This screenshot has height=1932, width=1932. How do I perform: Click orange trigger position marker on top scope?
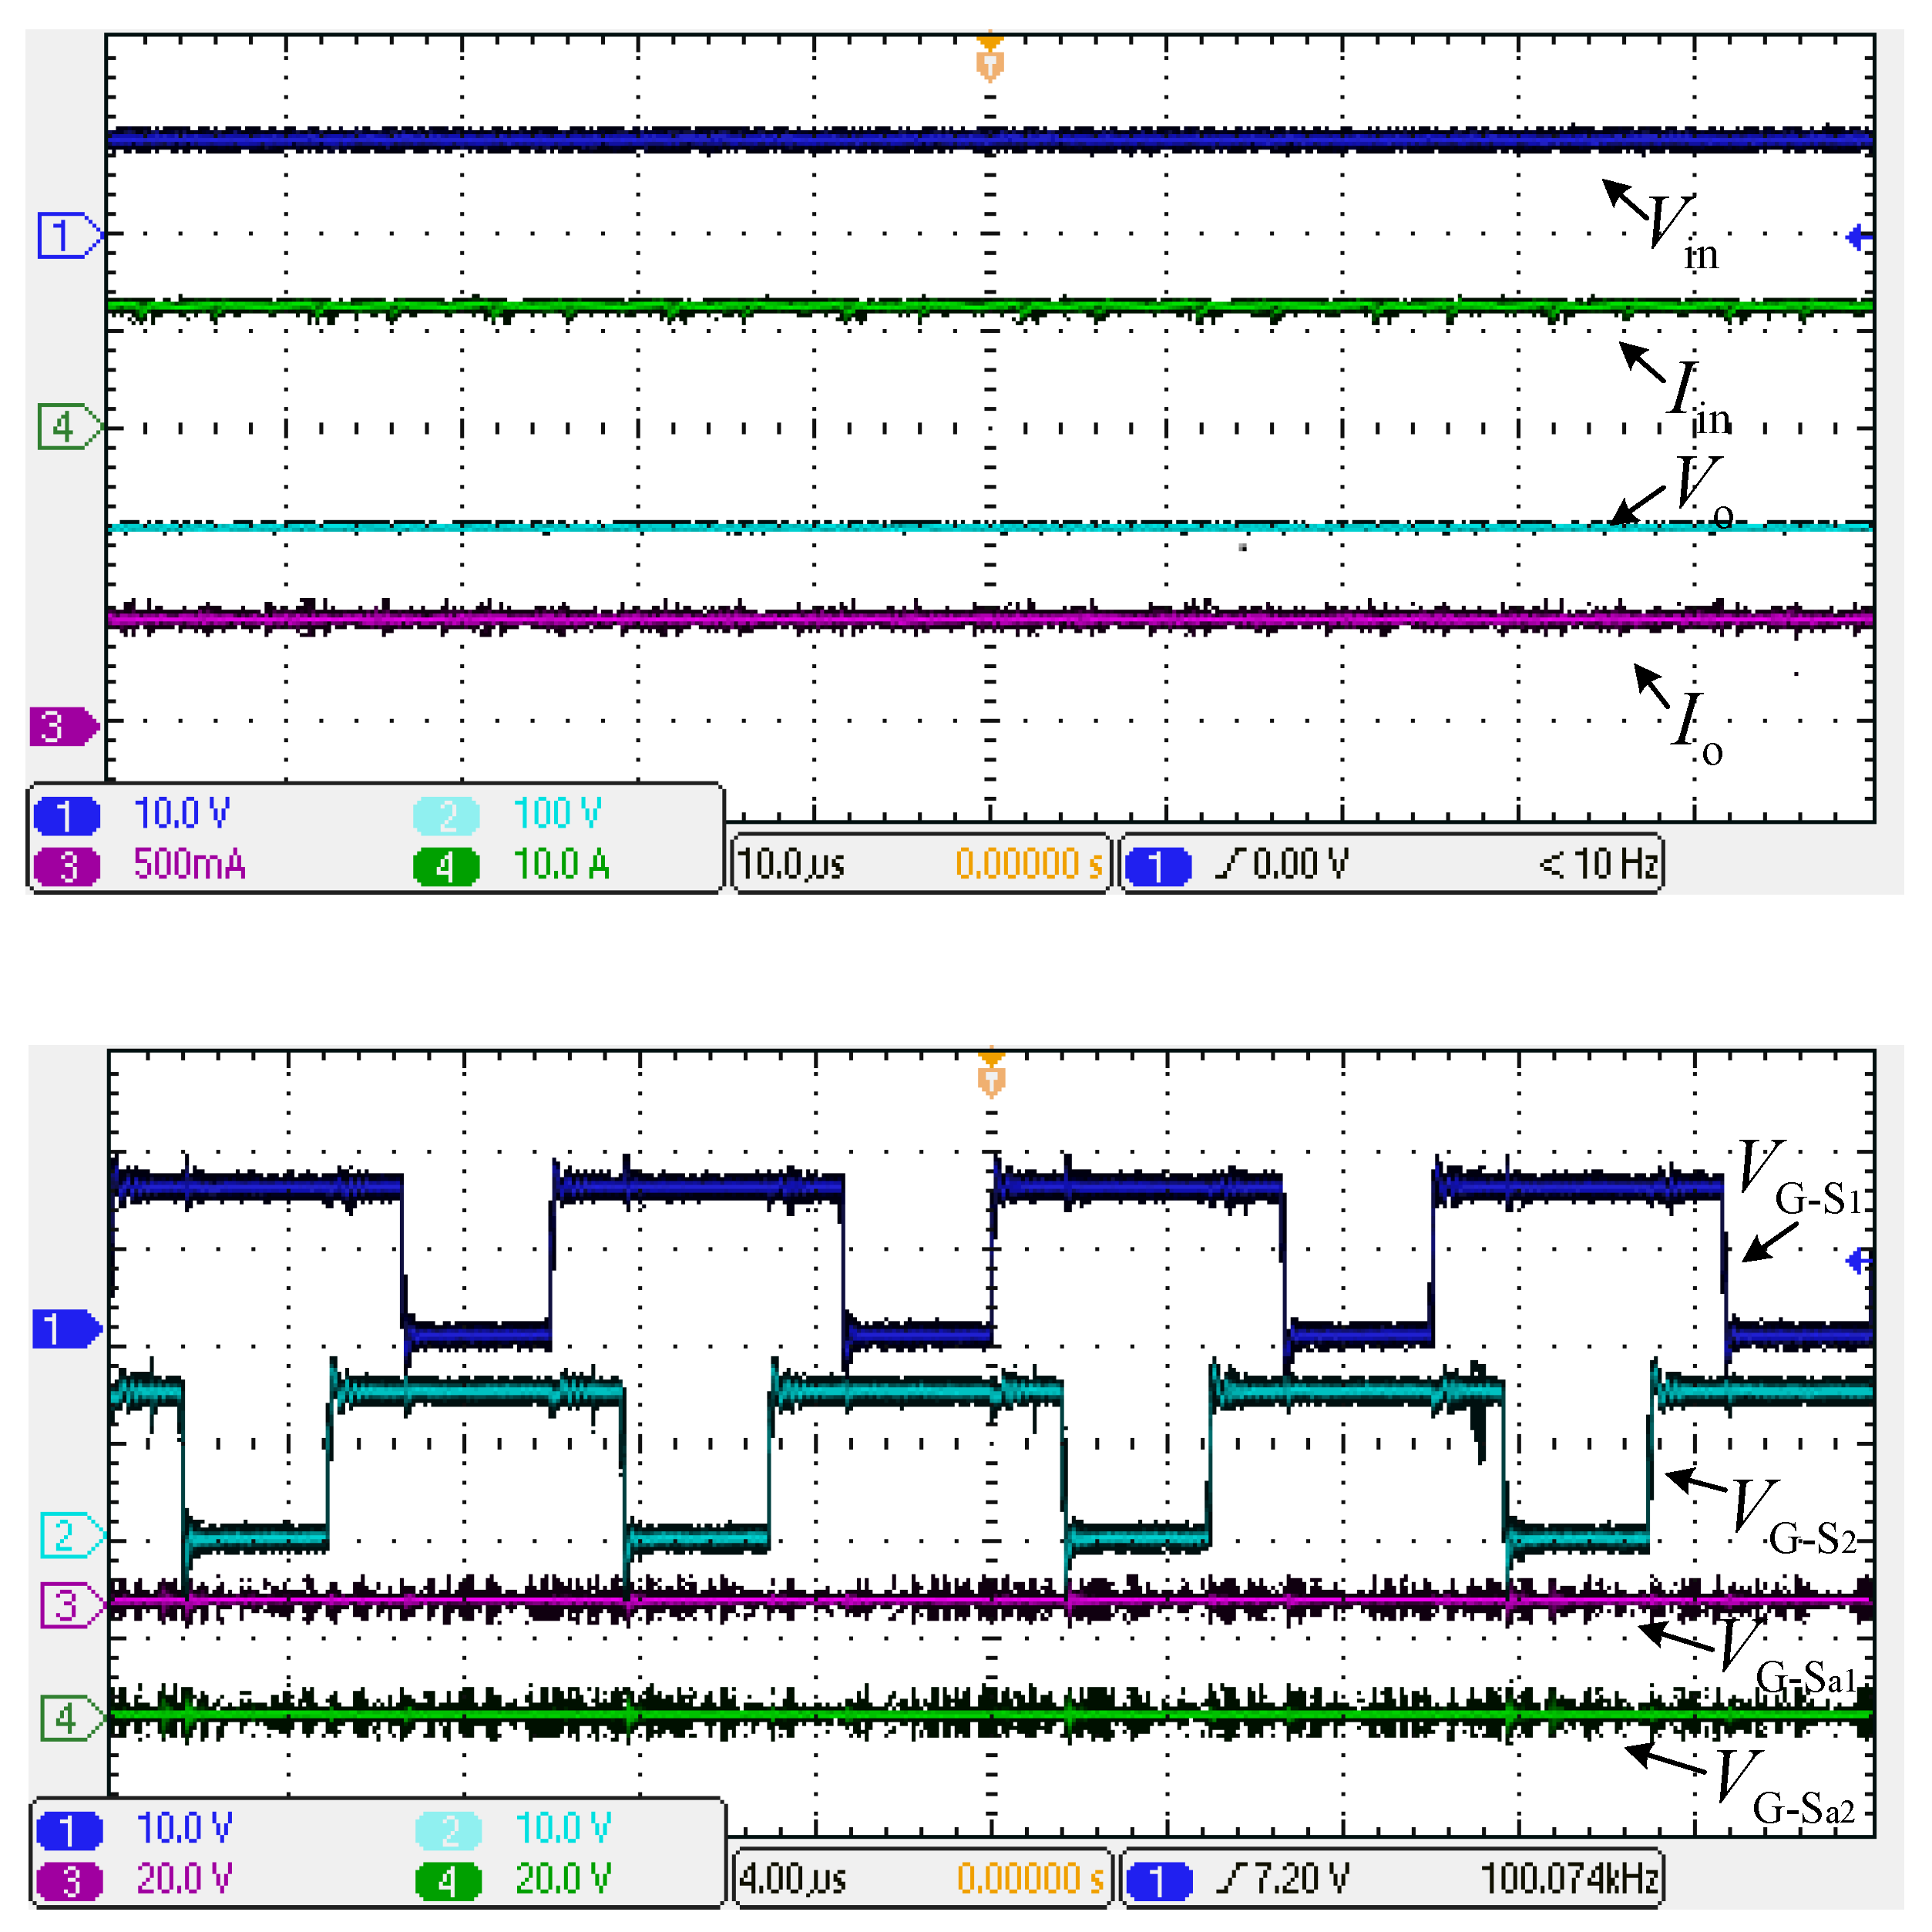coord(989,62)
